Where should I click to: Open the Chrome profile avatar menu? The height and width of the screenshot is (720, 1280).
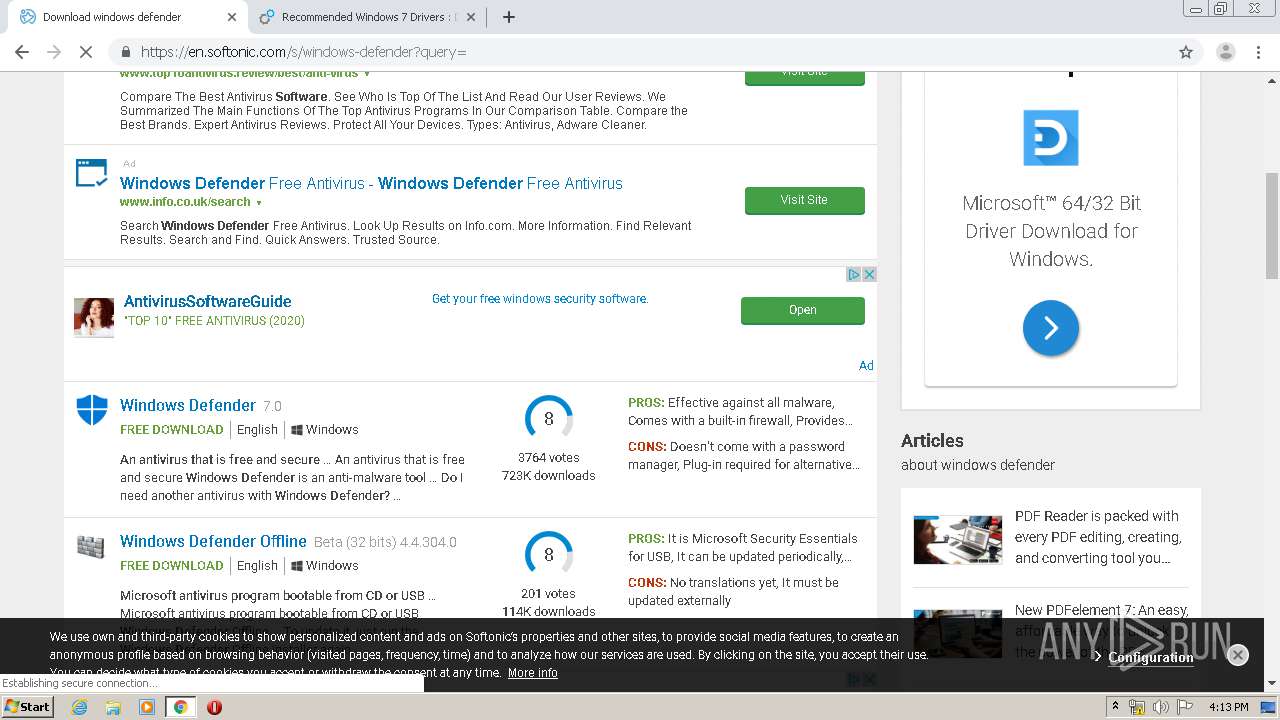[x=1225, y=52]
